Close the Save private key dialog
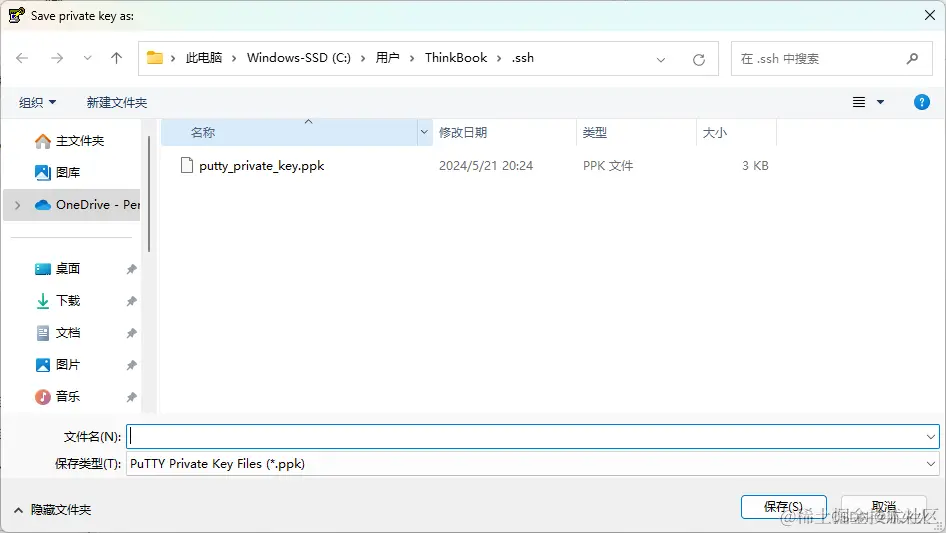 tap(930, 15)
